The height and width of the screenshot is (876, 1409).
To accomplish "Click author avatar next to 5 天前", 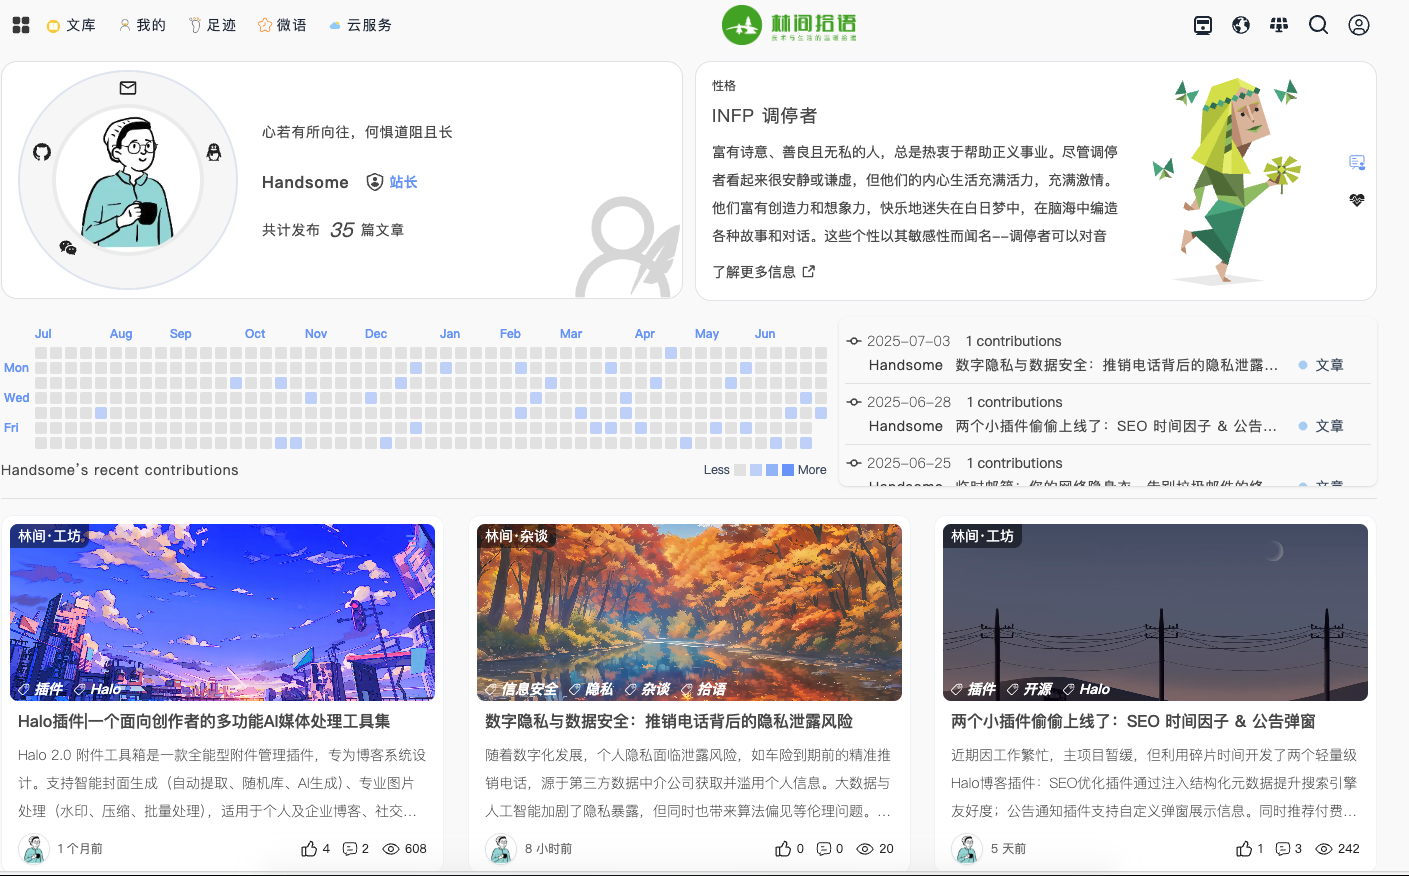I will (967, 849).
